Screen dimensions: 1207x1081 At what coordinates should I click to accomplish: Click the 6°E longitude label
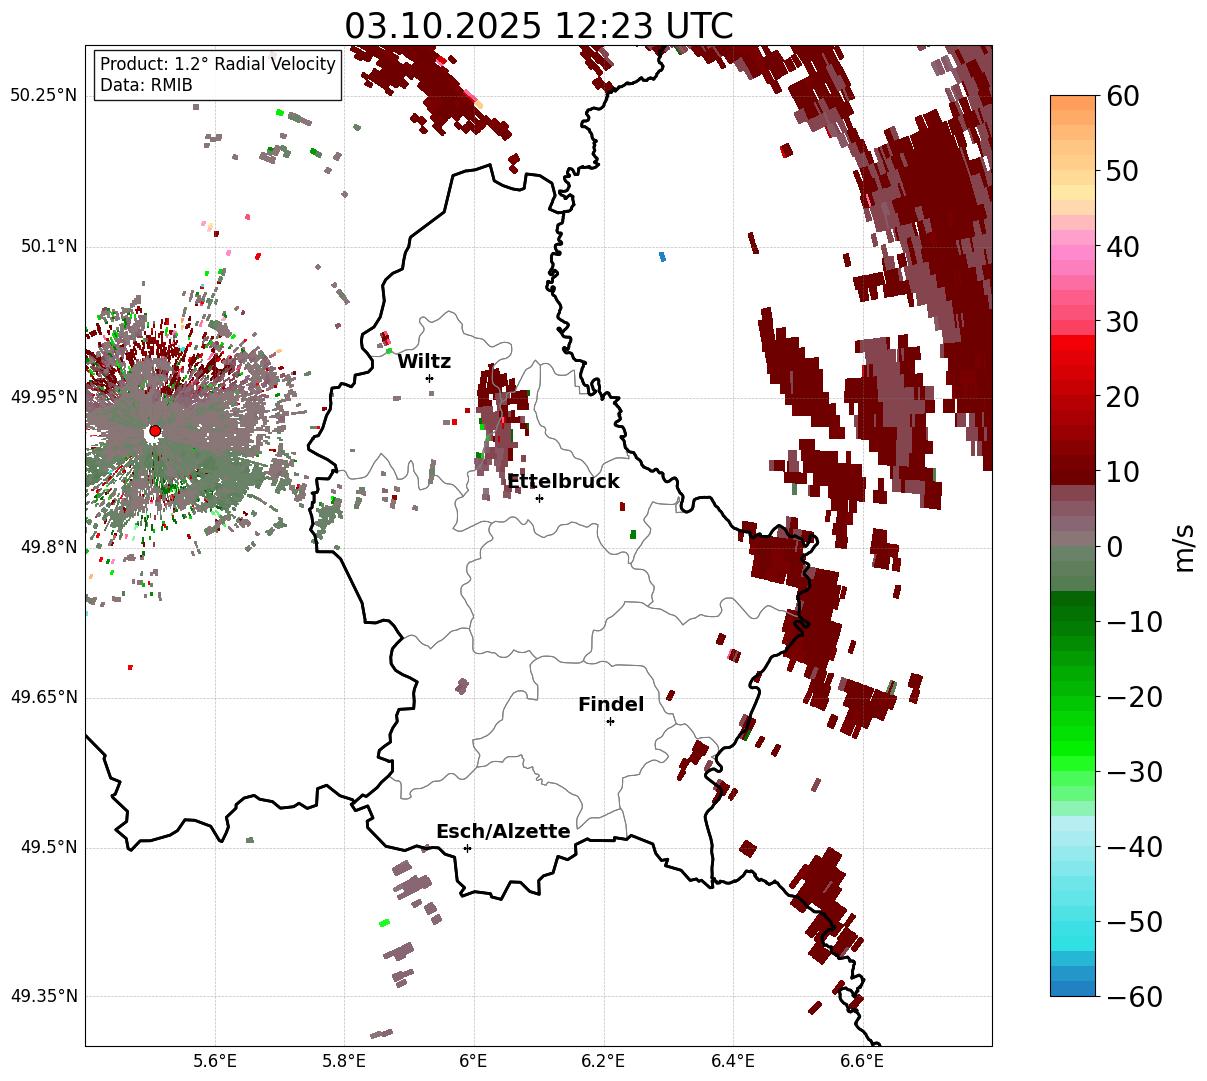pyautogui.click(x=473, y=1060)
